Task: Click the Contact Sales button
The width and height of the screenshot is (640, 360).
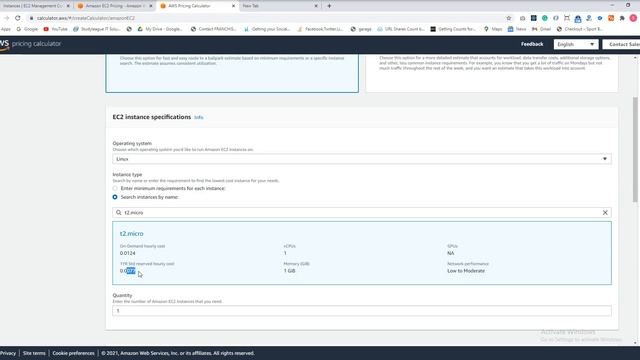Action: [622, 44]
